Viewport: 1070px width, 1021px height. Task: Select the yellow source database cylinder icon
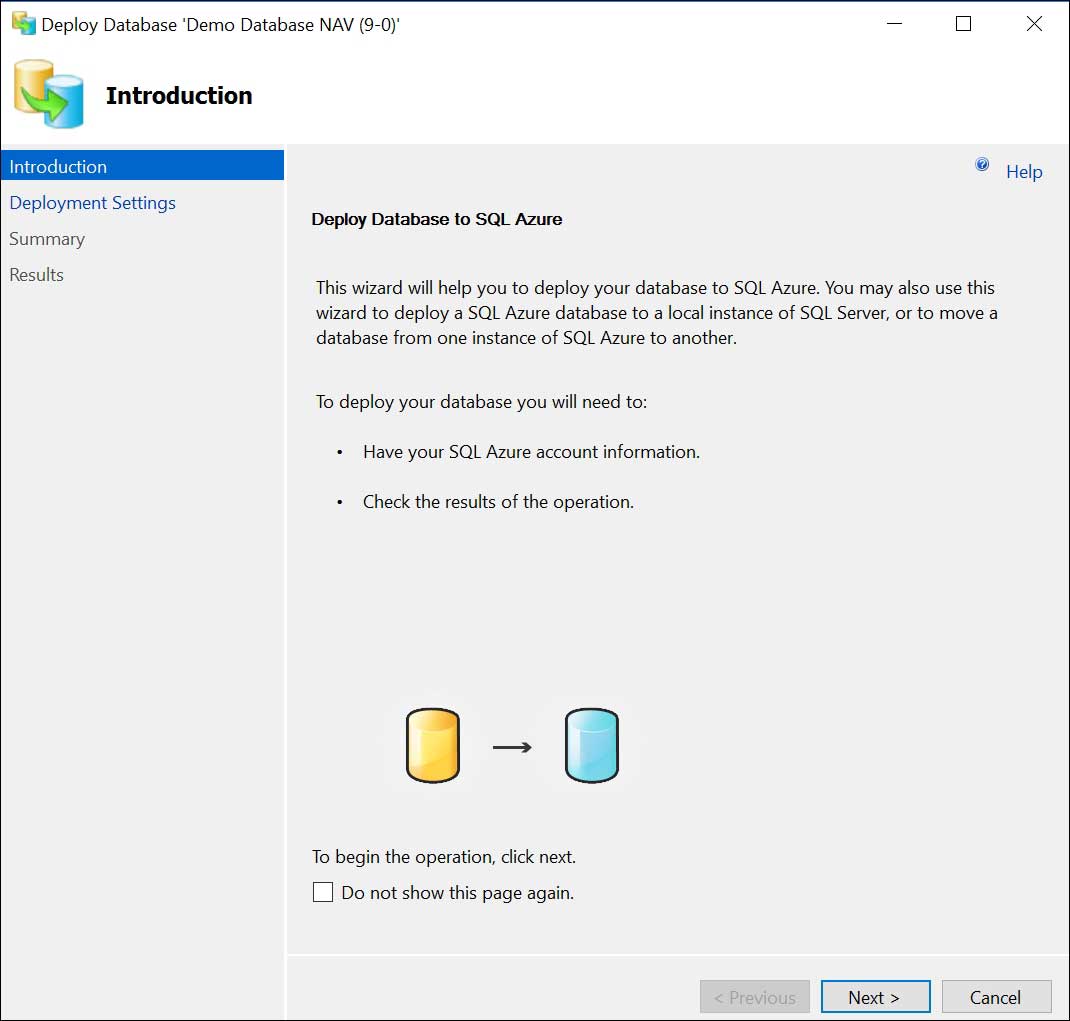pos(433,745)
